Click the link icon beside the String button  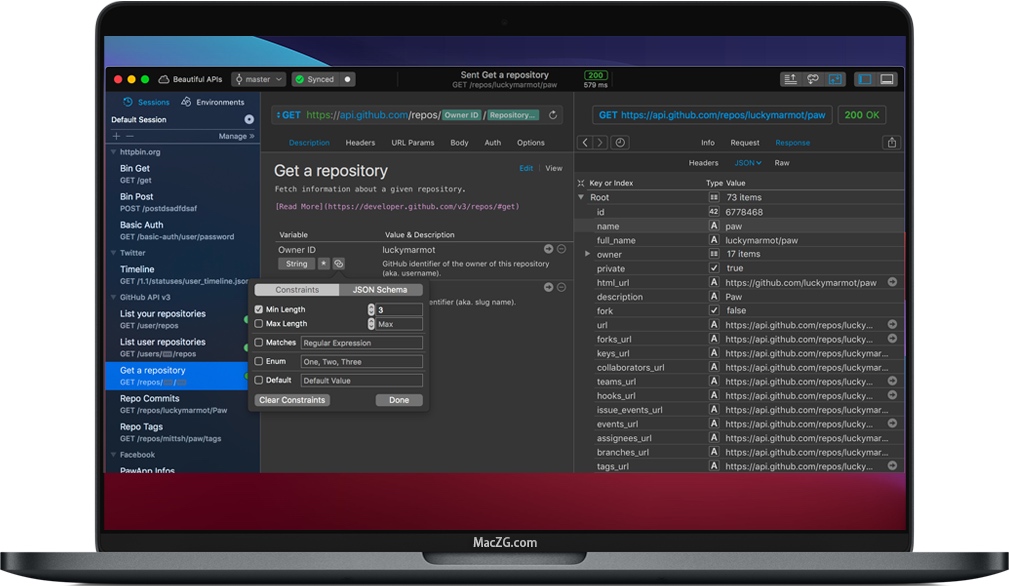pyautogui.click(x=339, y=264)
